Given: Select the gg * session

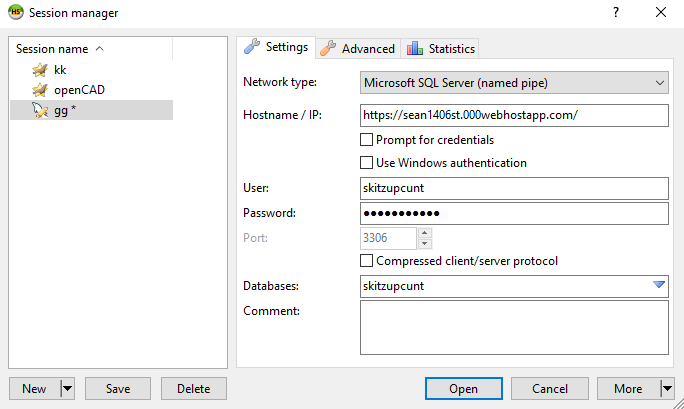Looking at the screenshot, I should click(92, 110).
